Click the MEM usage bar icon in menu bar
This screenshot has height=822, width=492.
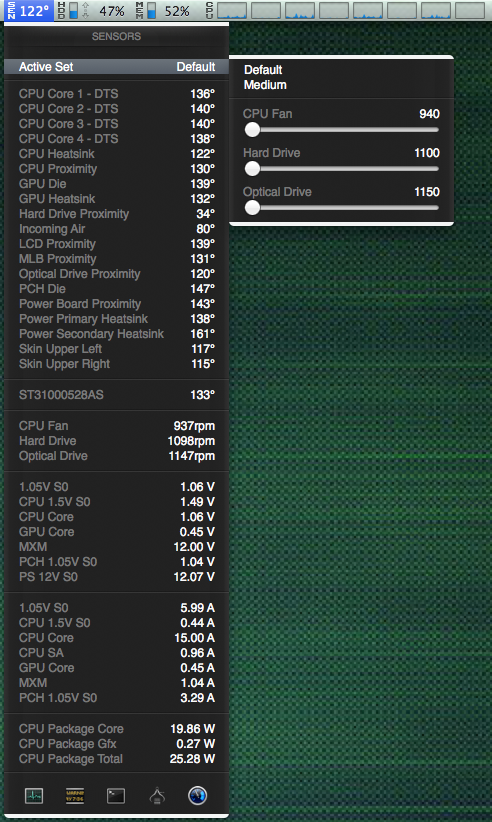(x=151, y=10)
